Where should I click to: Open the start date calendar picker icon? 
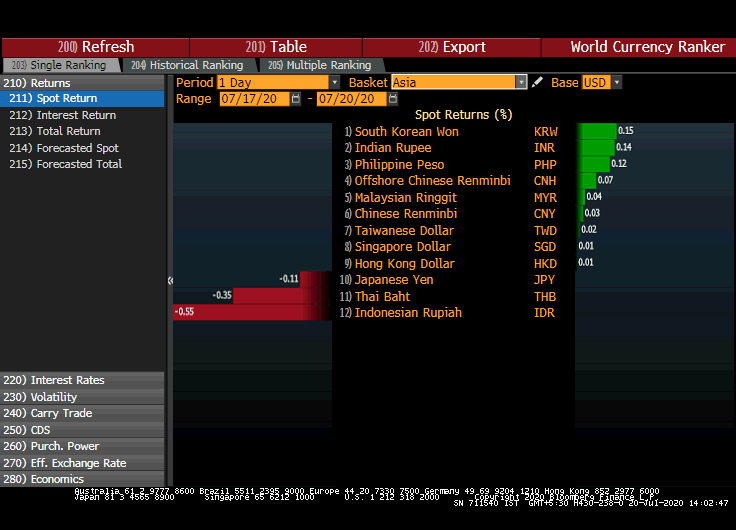pyautogui.click(x=297, y=99)
